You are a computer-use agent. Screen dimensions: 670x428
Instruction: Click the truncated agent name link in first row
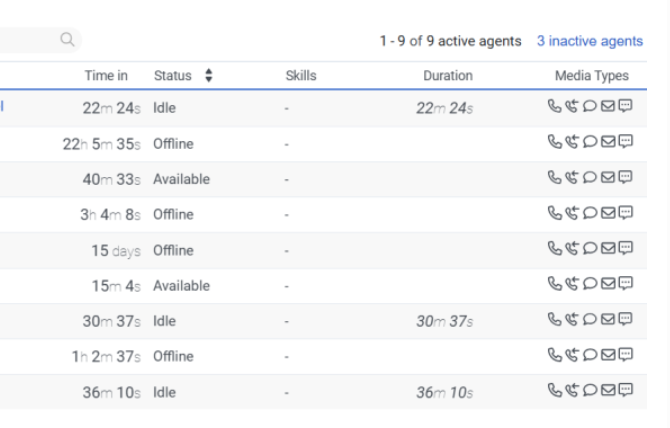click(x=2, y=108)
